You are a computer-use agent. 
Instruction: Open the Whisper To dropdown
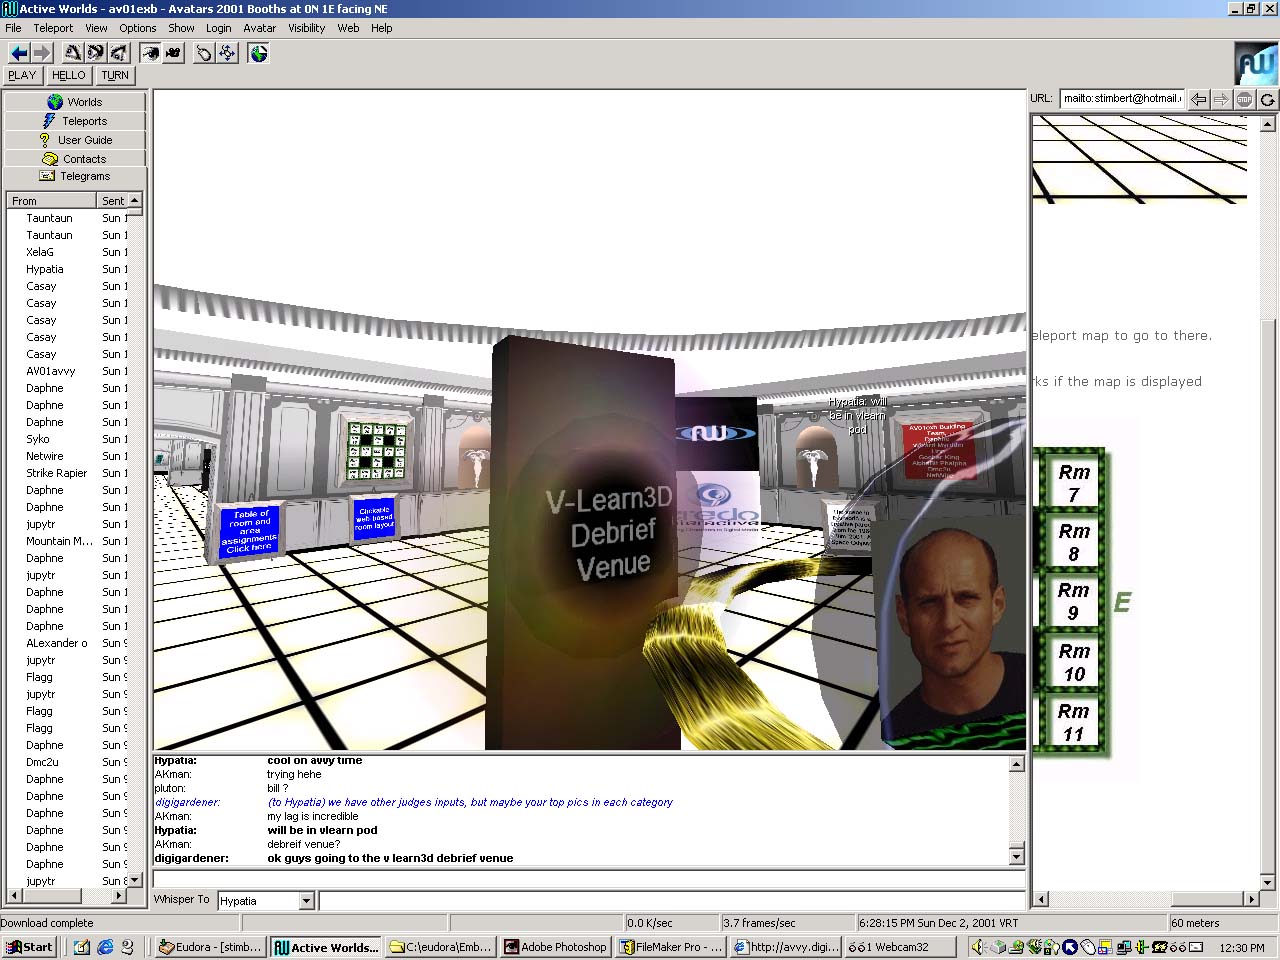[x=306, y=901]
